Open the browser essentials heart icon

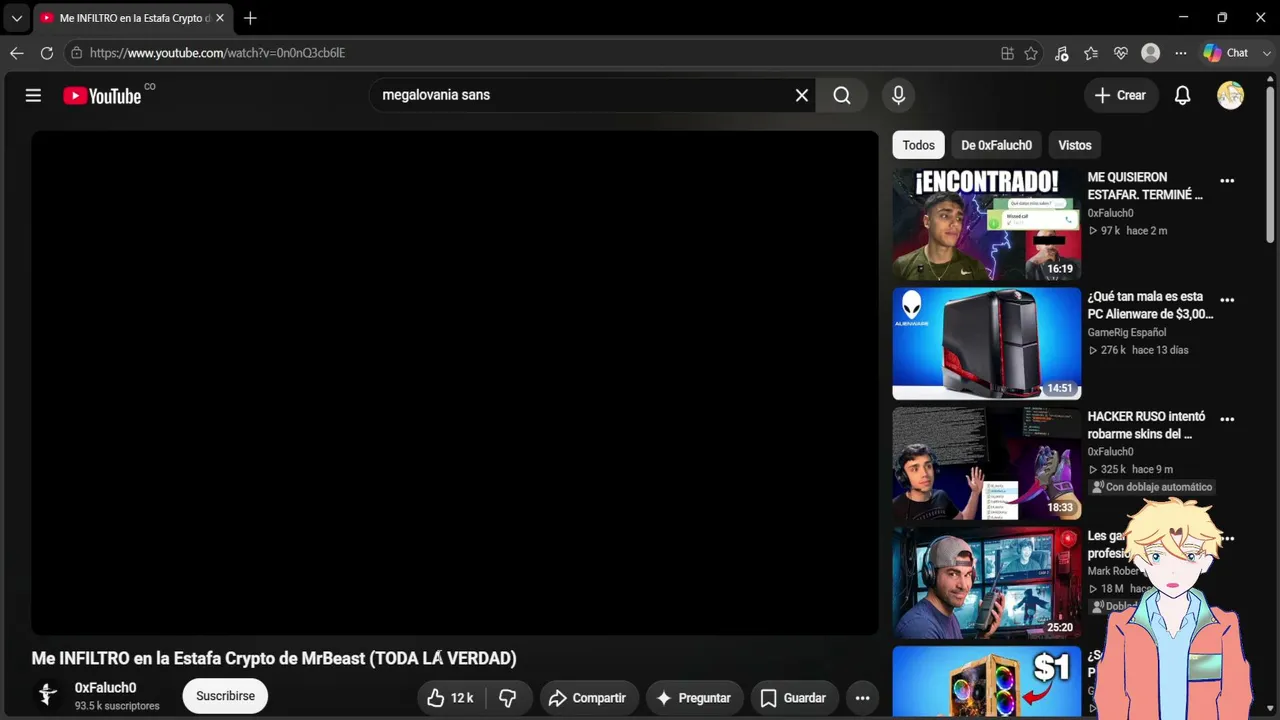pos(1121,53)
